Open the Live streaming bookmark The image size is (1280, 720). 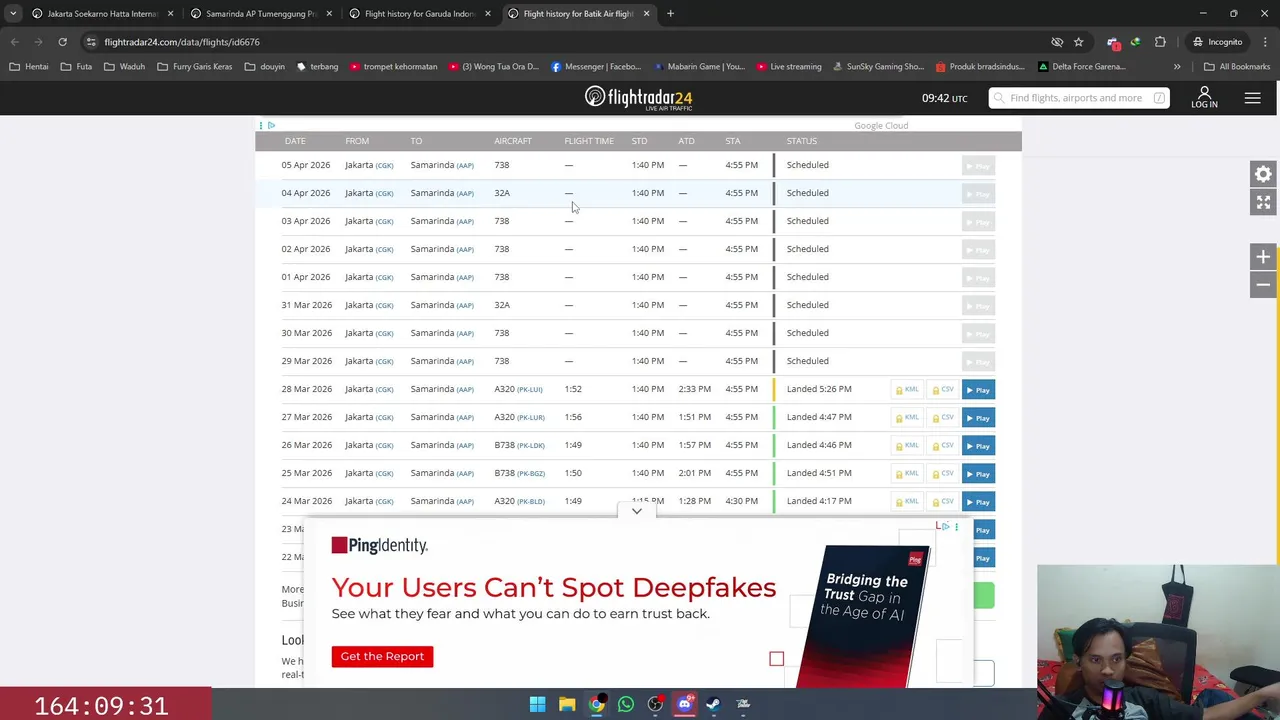(x=789, y=67)
